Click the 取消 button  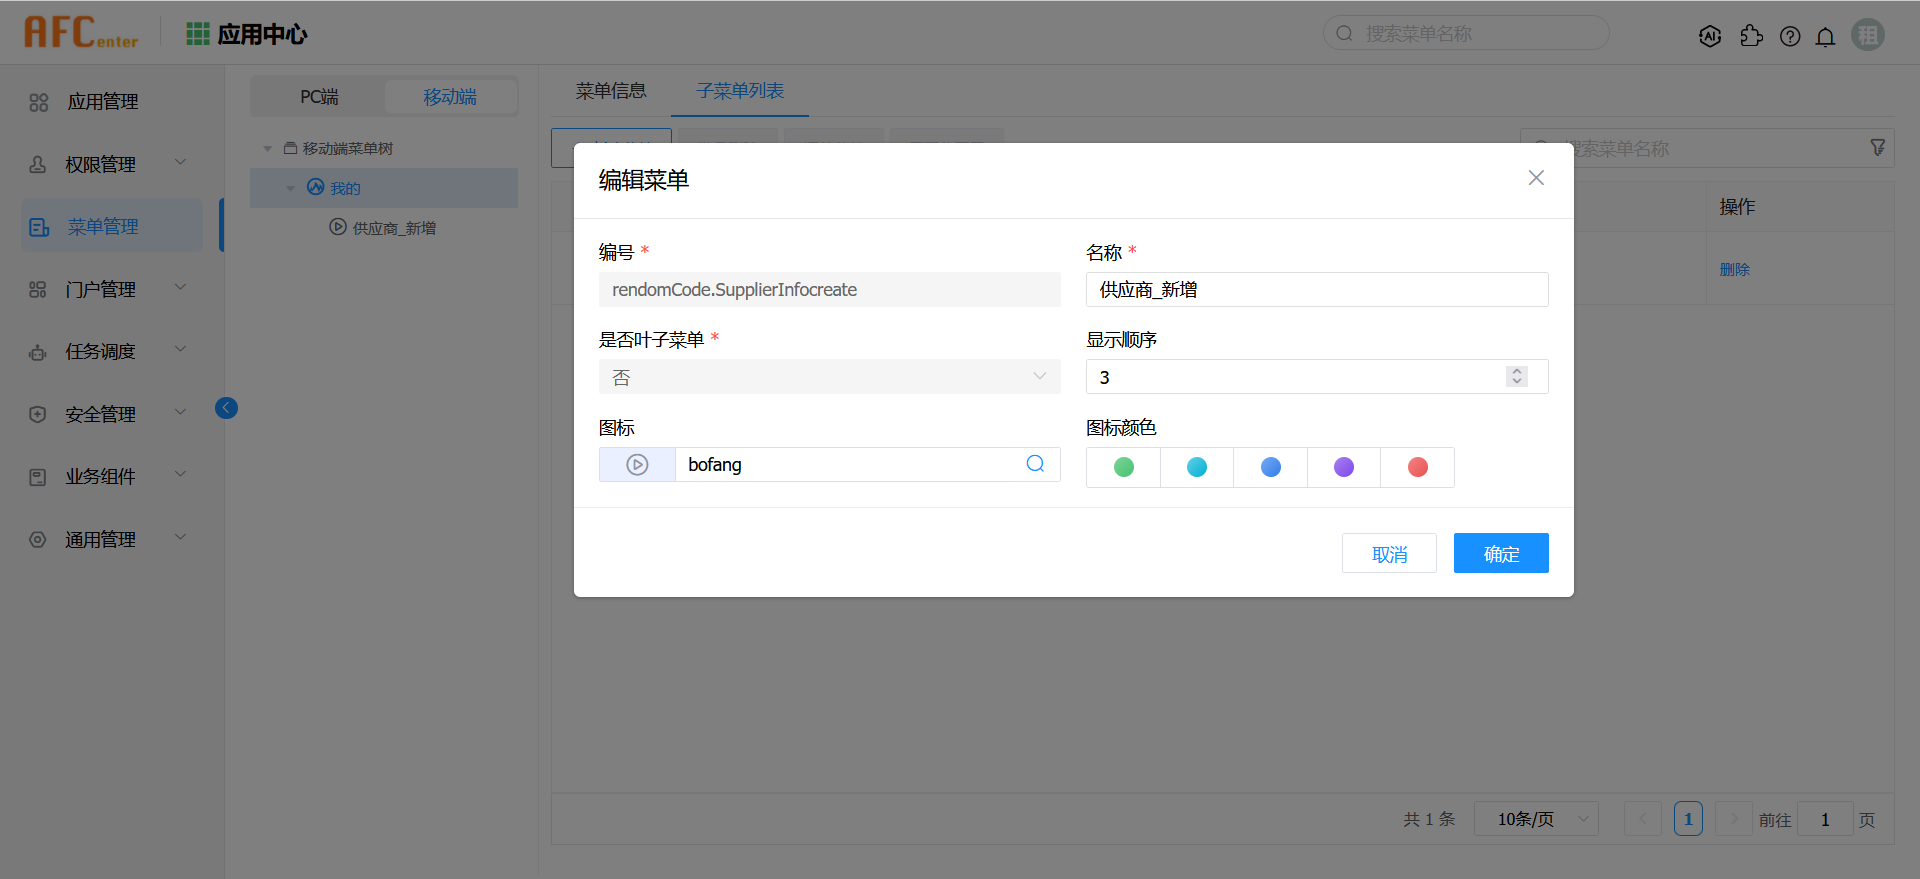(1389, 553)
